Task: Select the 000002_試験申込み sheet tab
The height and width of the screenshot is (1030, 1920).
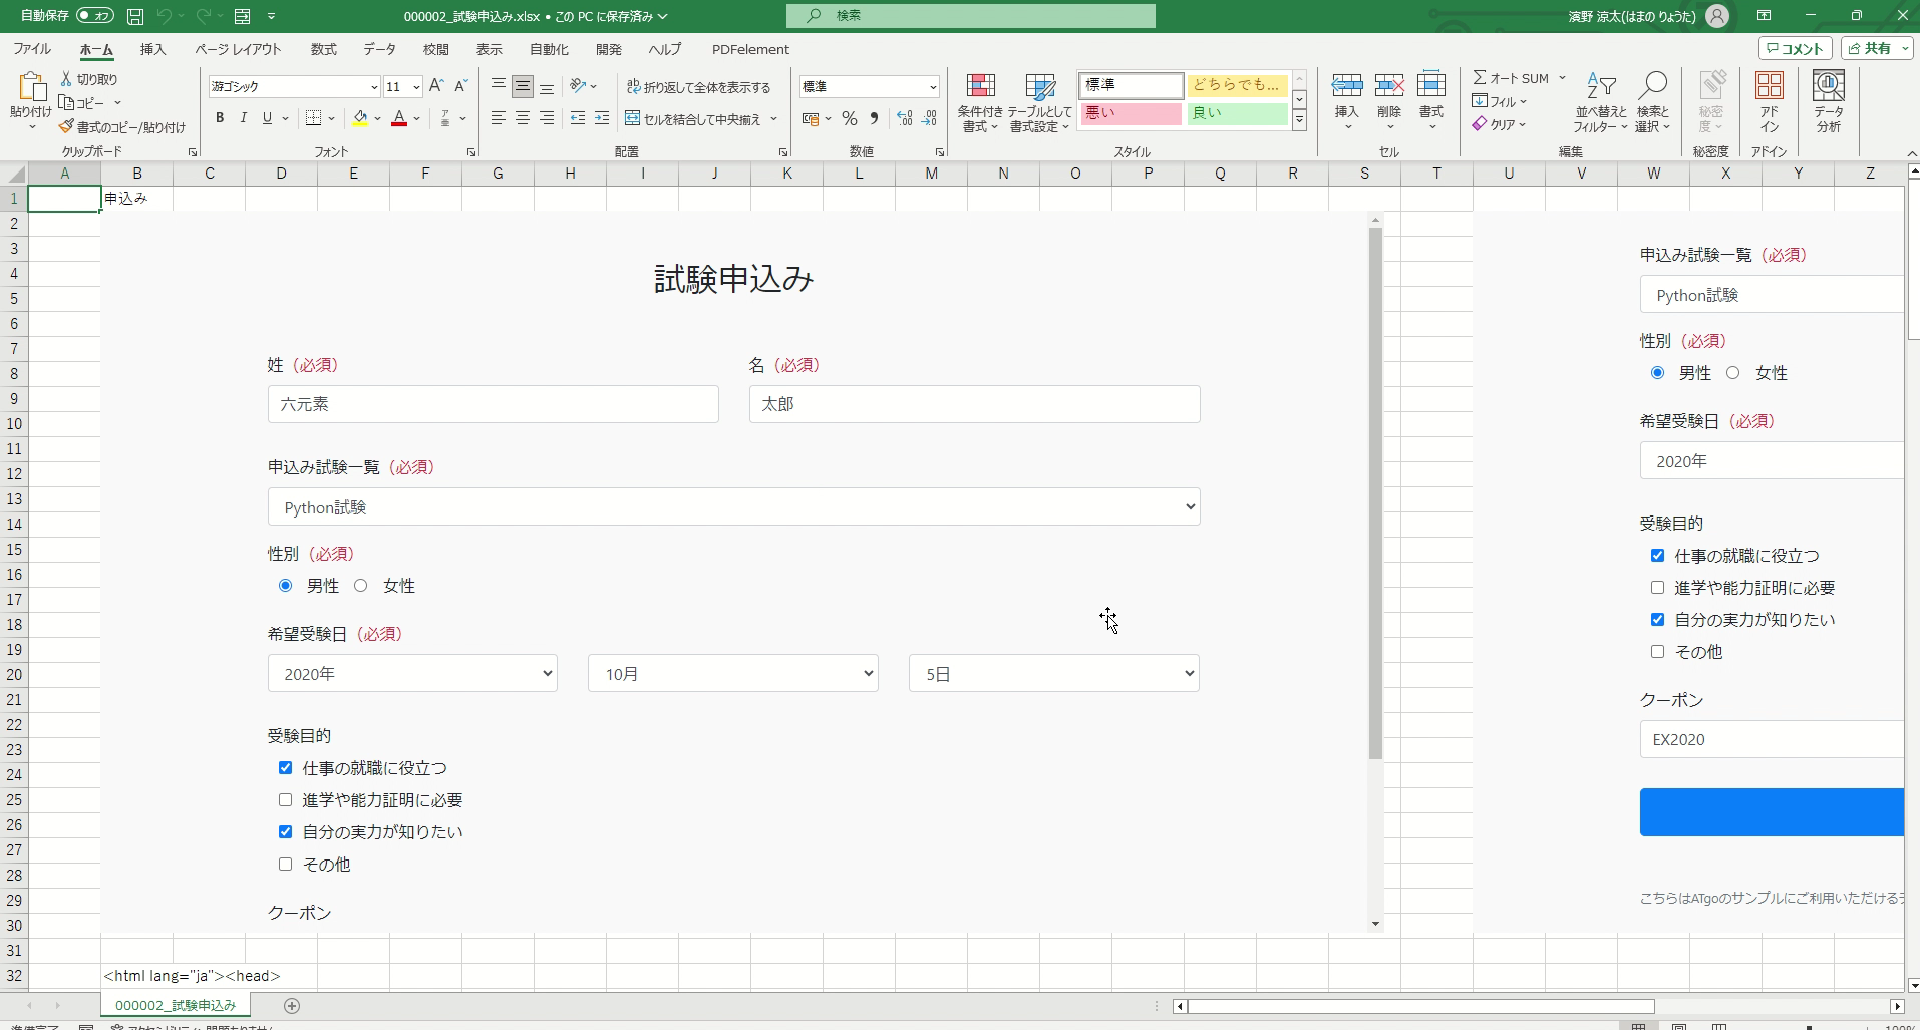Action: coord(175,1005)
